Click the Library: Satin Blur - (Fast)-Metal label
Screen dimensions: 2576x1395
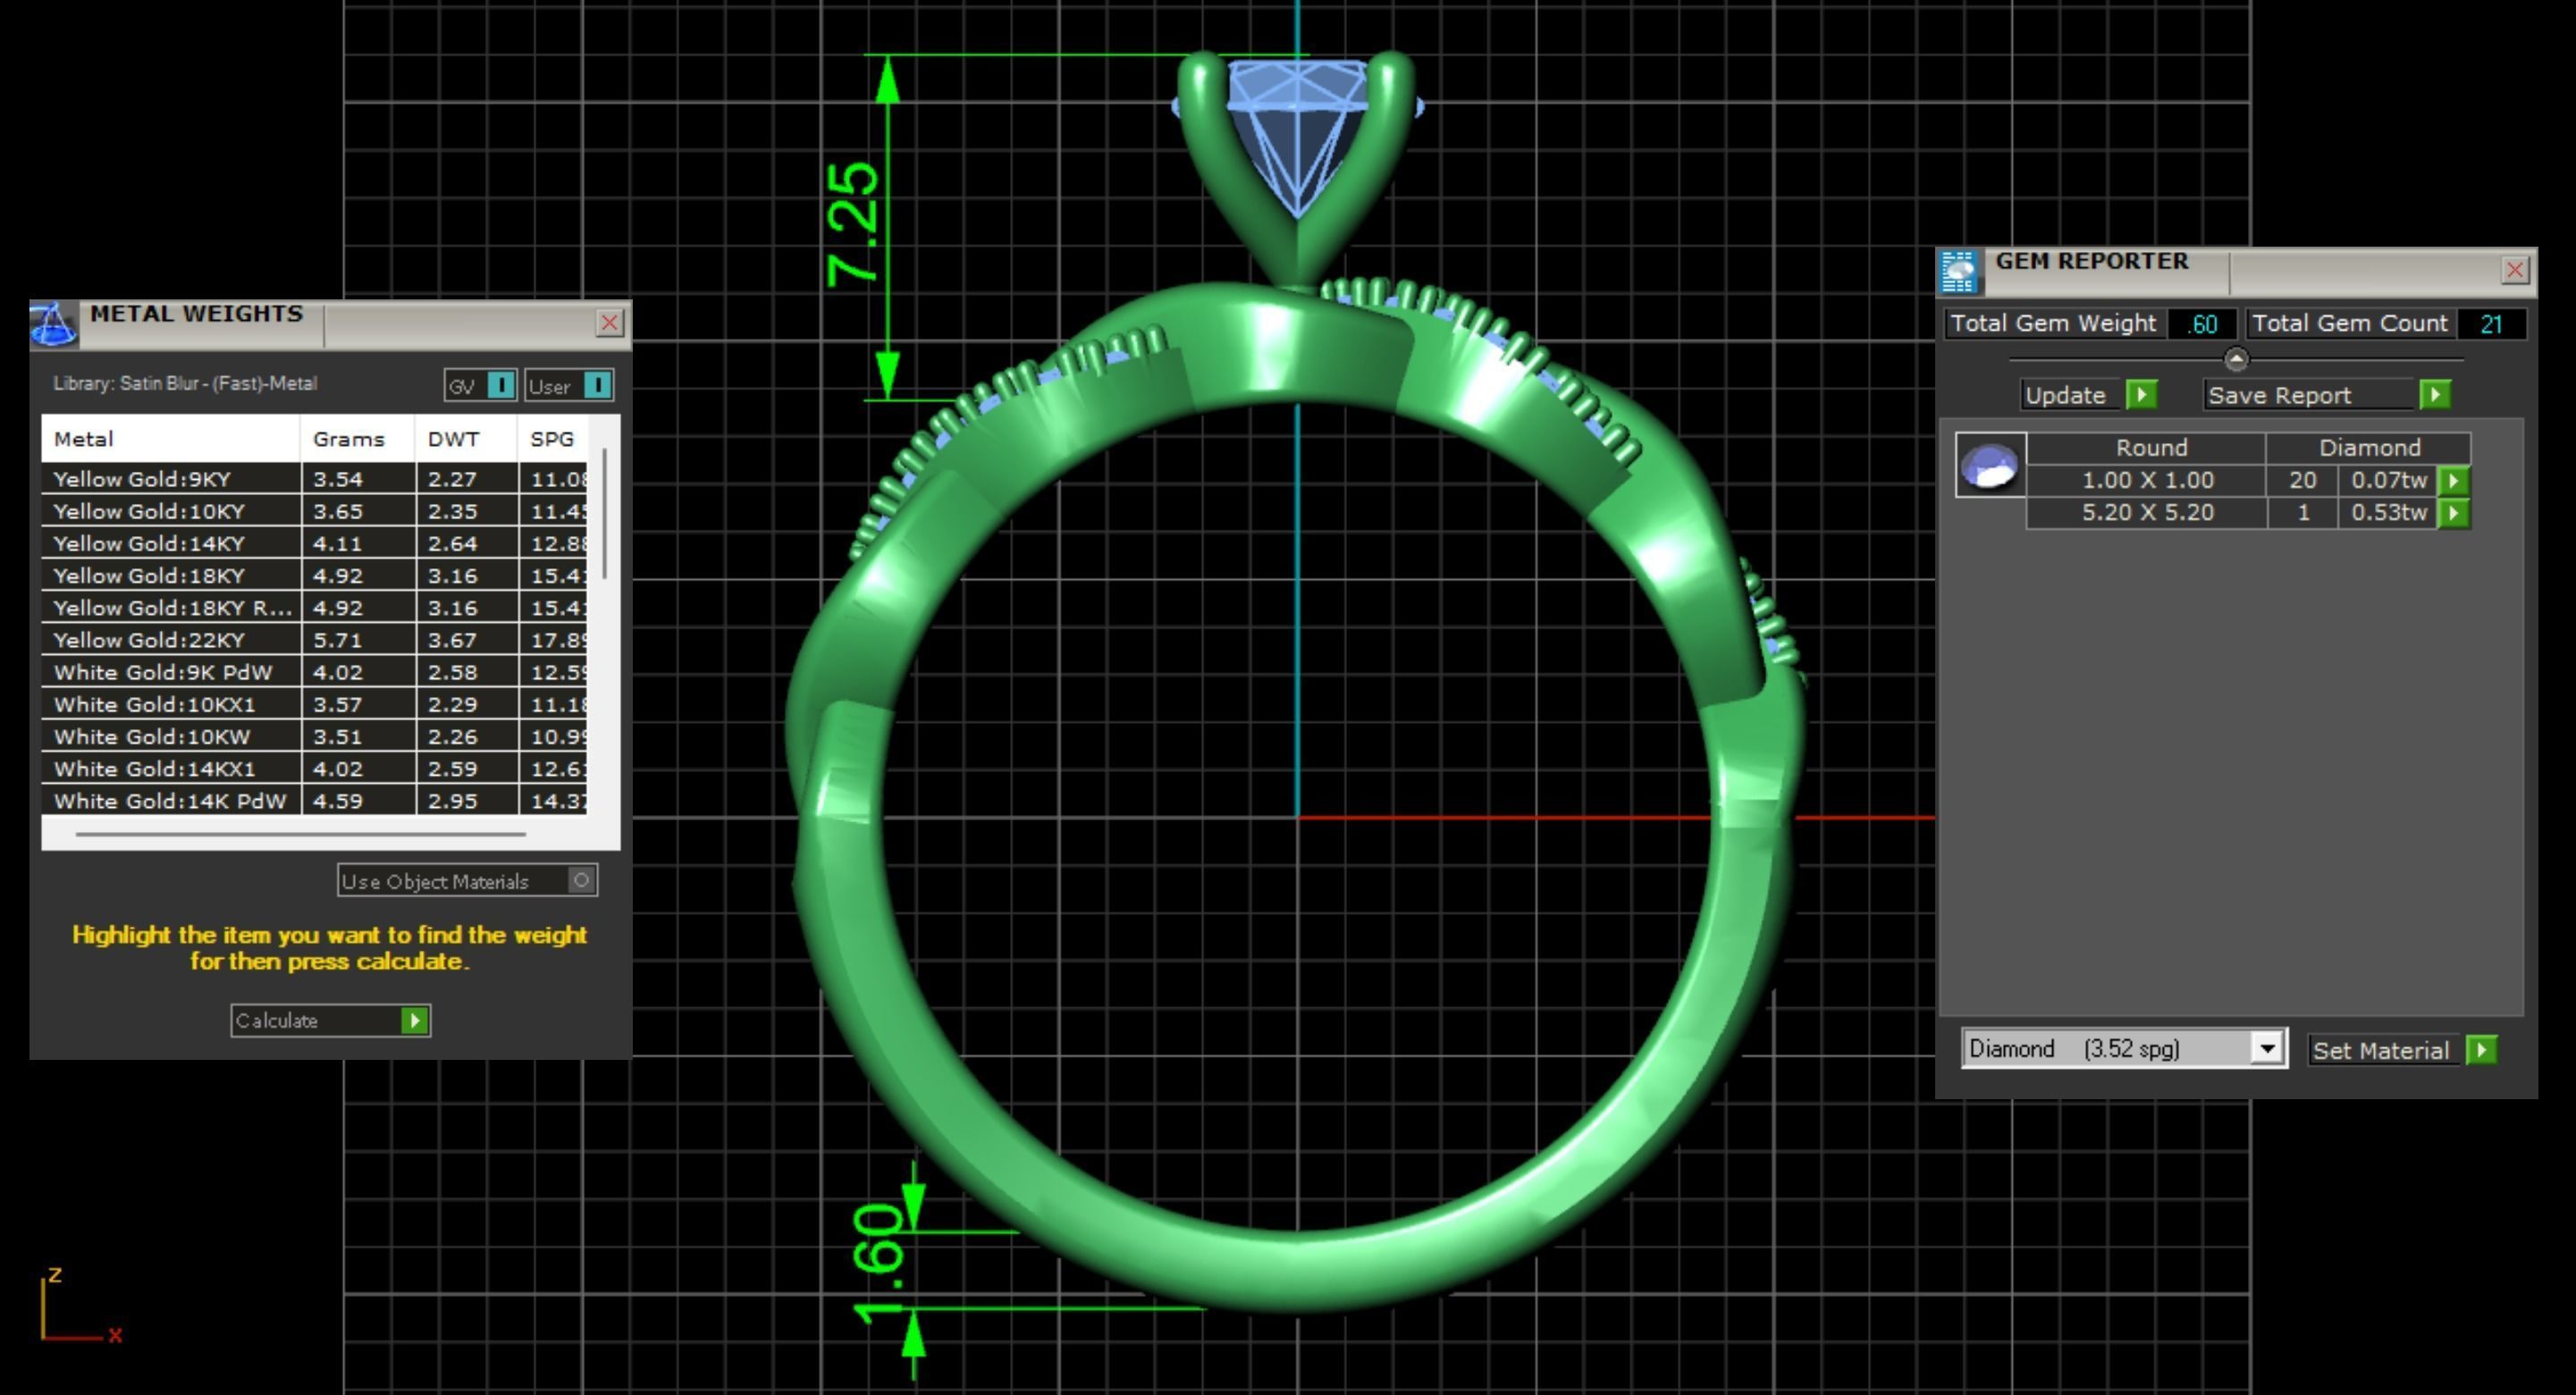185,383
